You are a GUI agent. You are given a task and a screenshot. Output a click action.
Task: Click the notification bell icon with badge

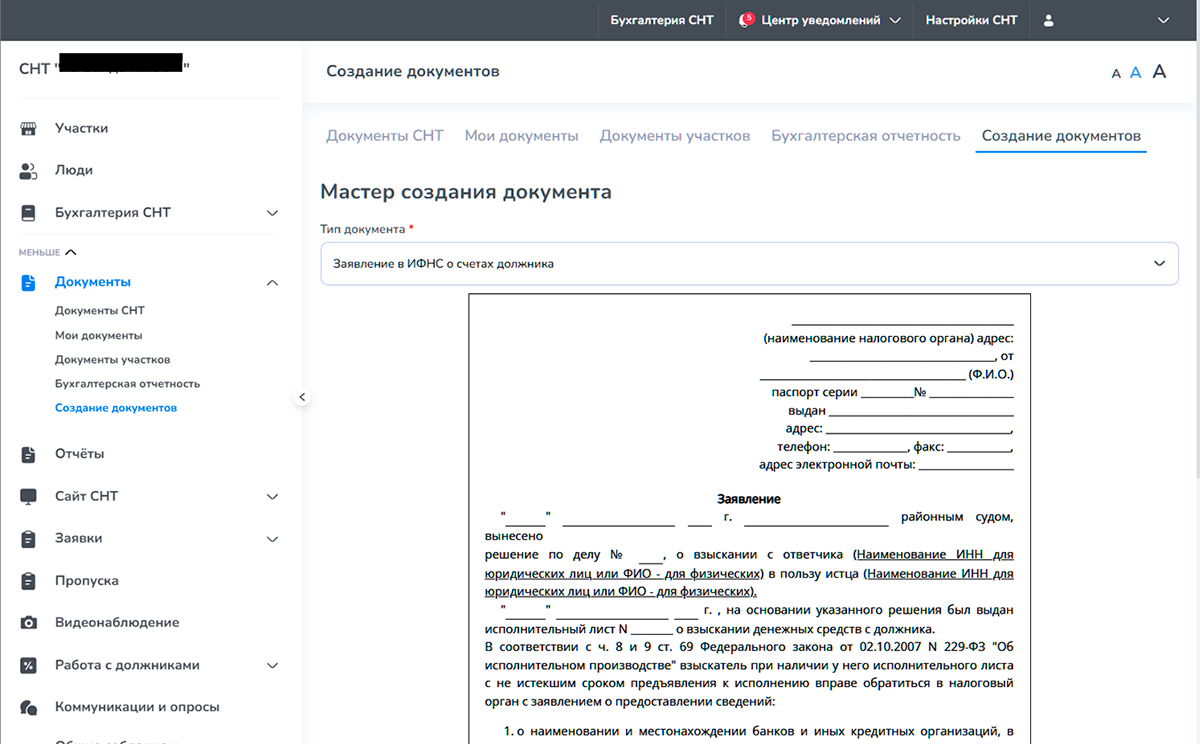click(745, 20)
